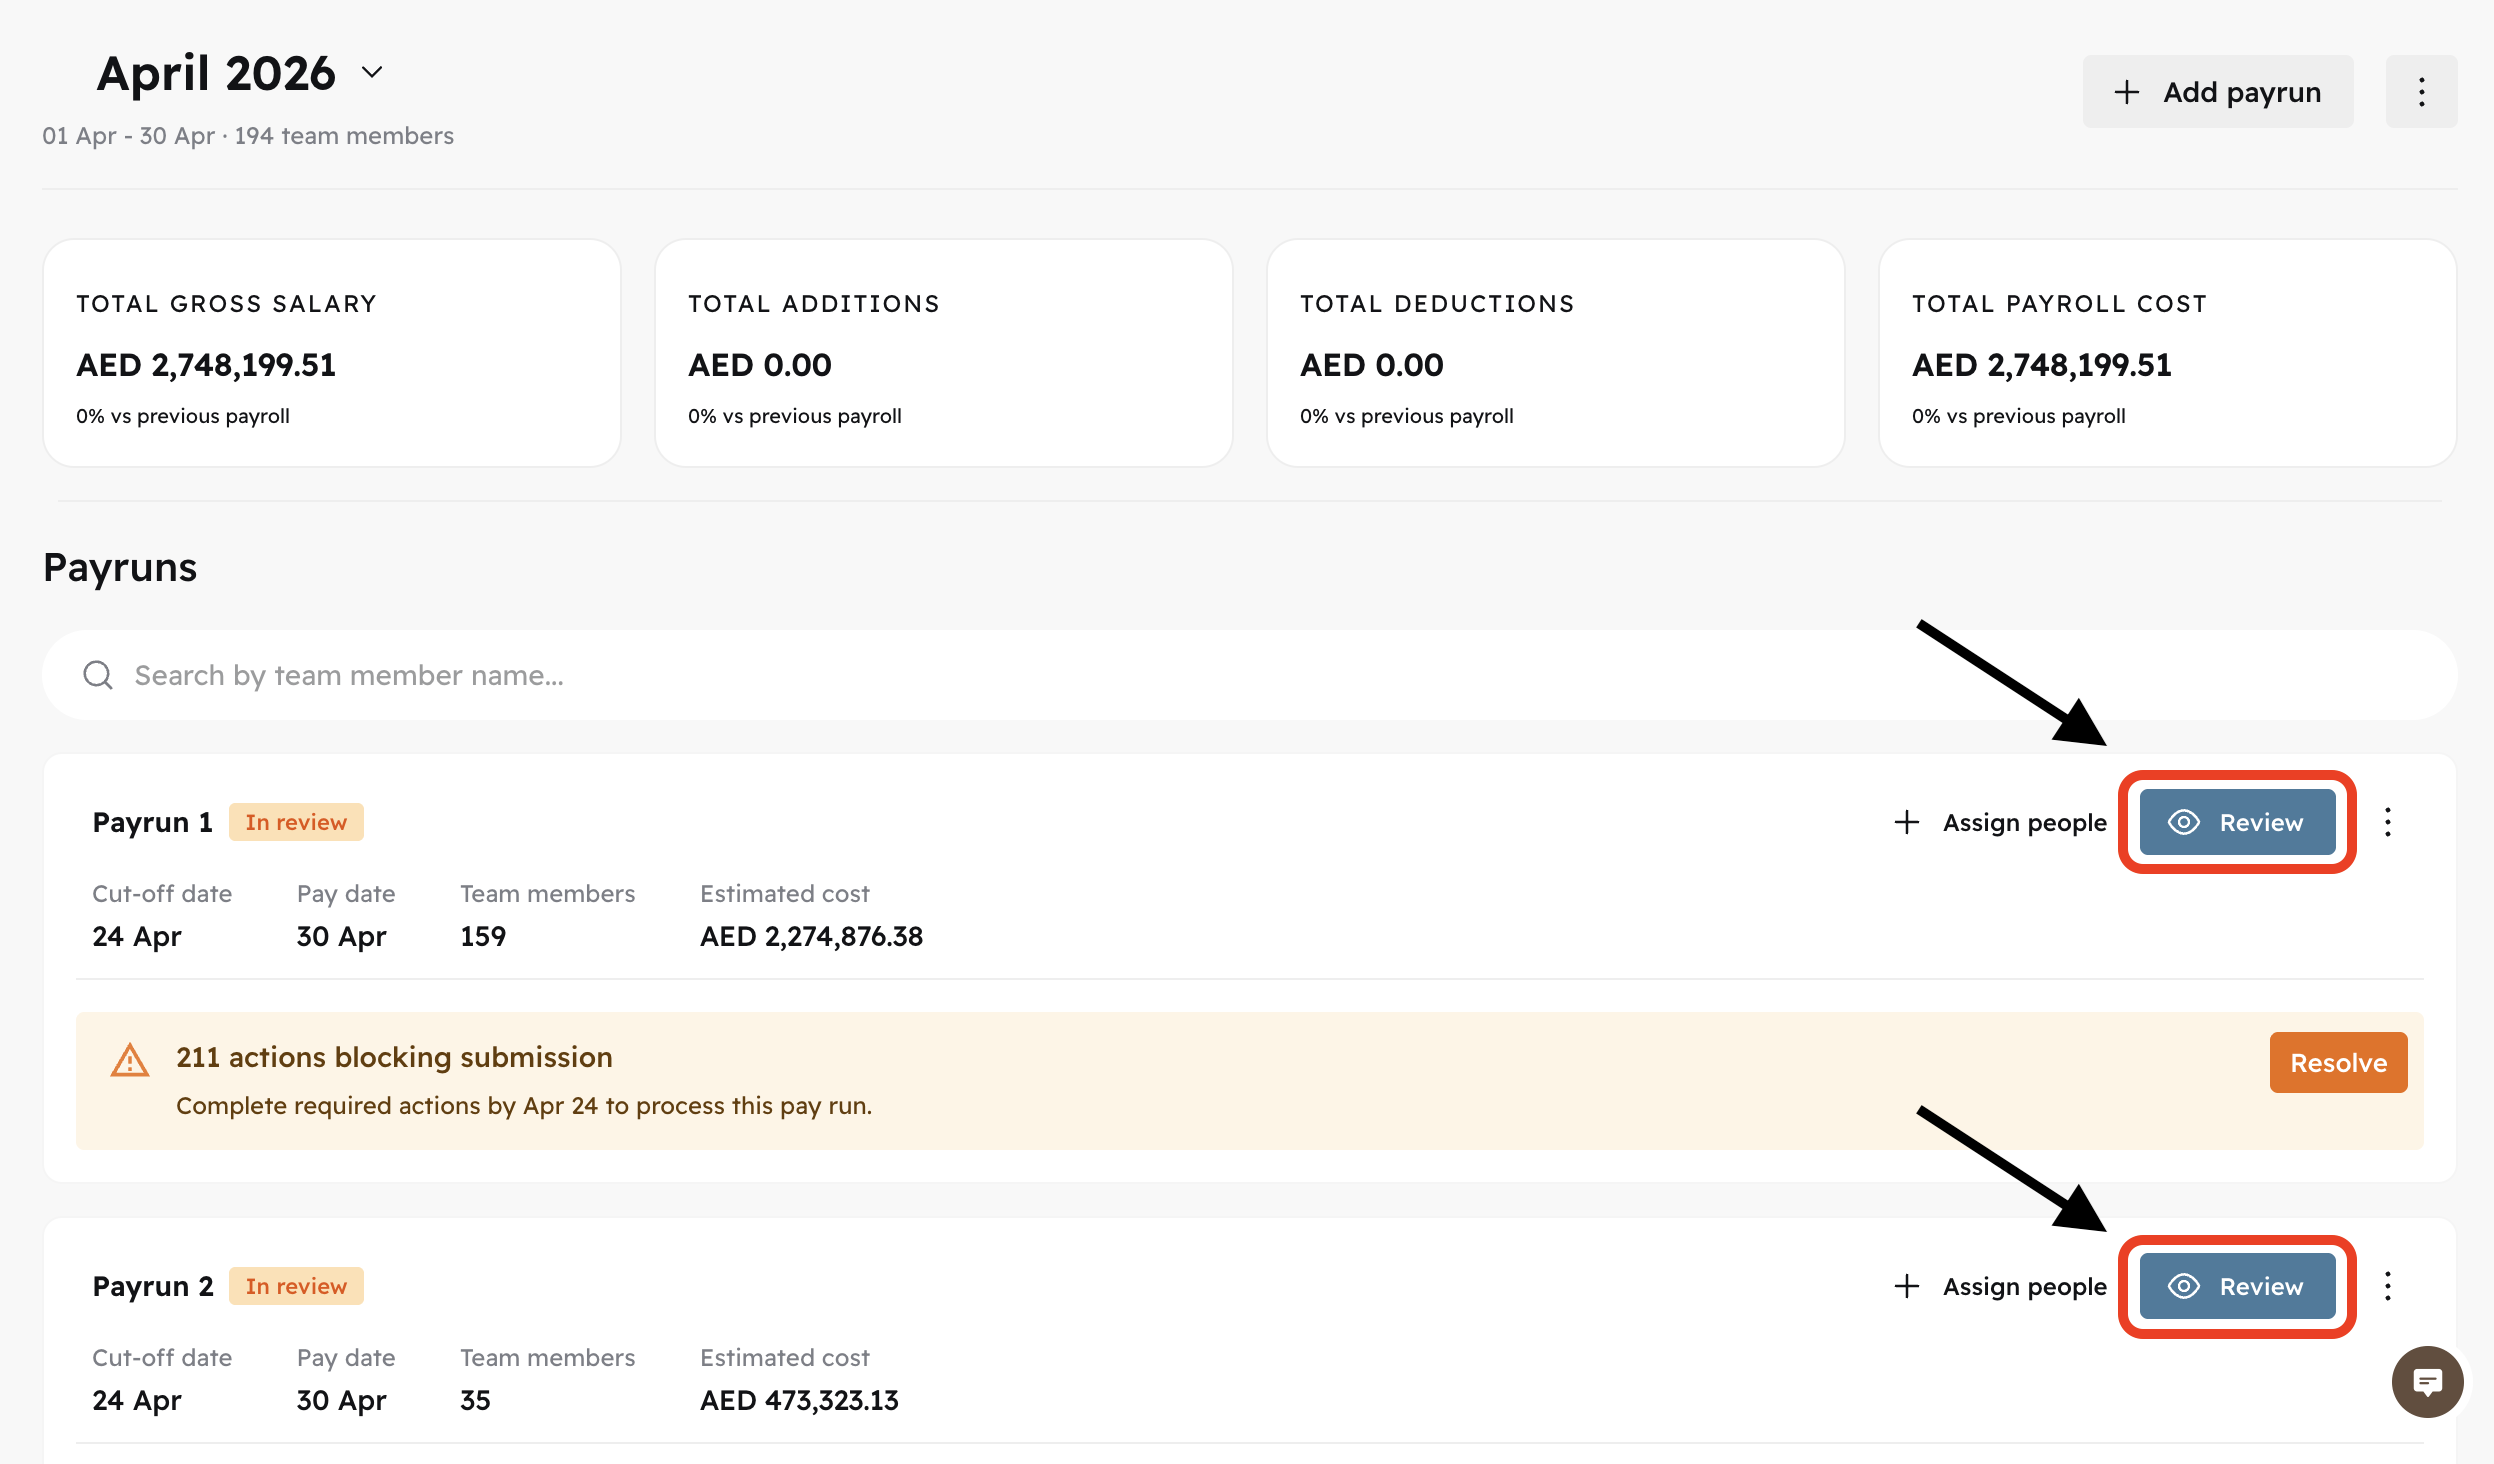The height and width of the screenshot is (1464, 2494).
Task: Click the eye icon in Payrun 2 Review
Action: [x=2184, y=1286]
